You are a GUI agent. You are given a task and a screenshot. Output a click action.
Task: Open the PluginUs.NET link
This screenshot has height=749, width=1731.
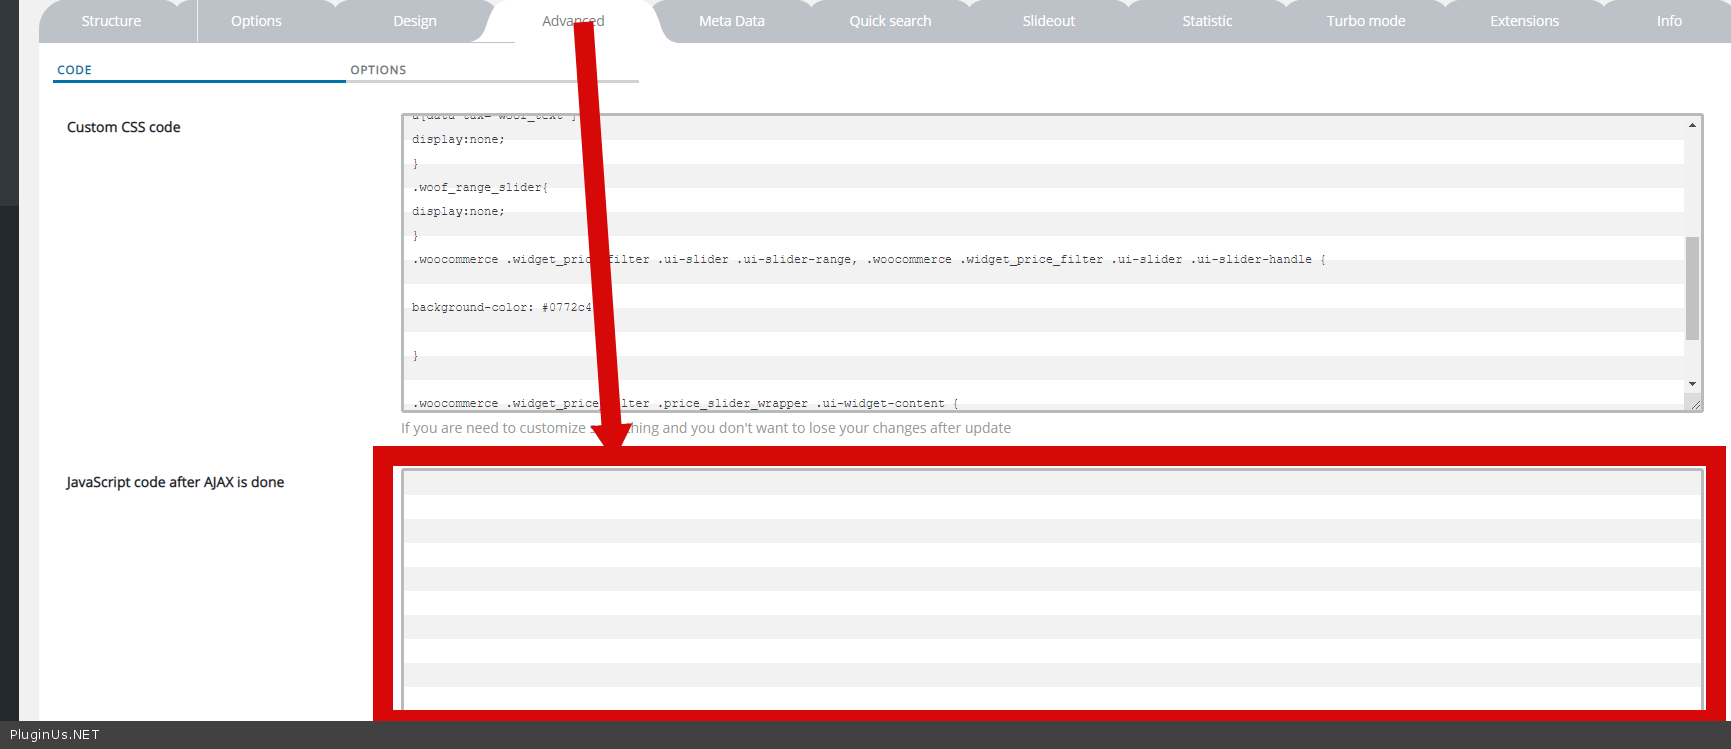point(55,735)
